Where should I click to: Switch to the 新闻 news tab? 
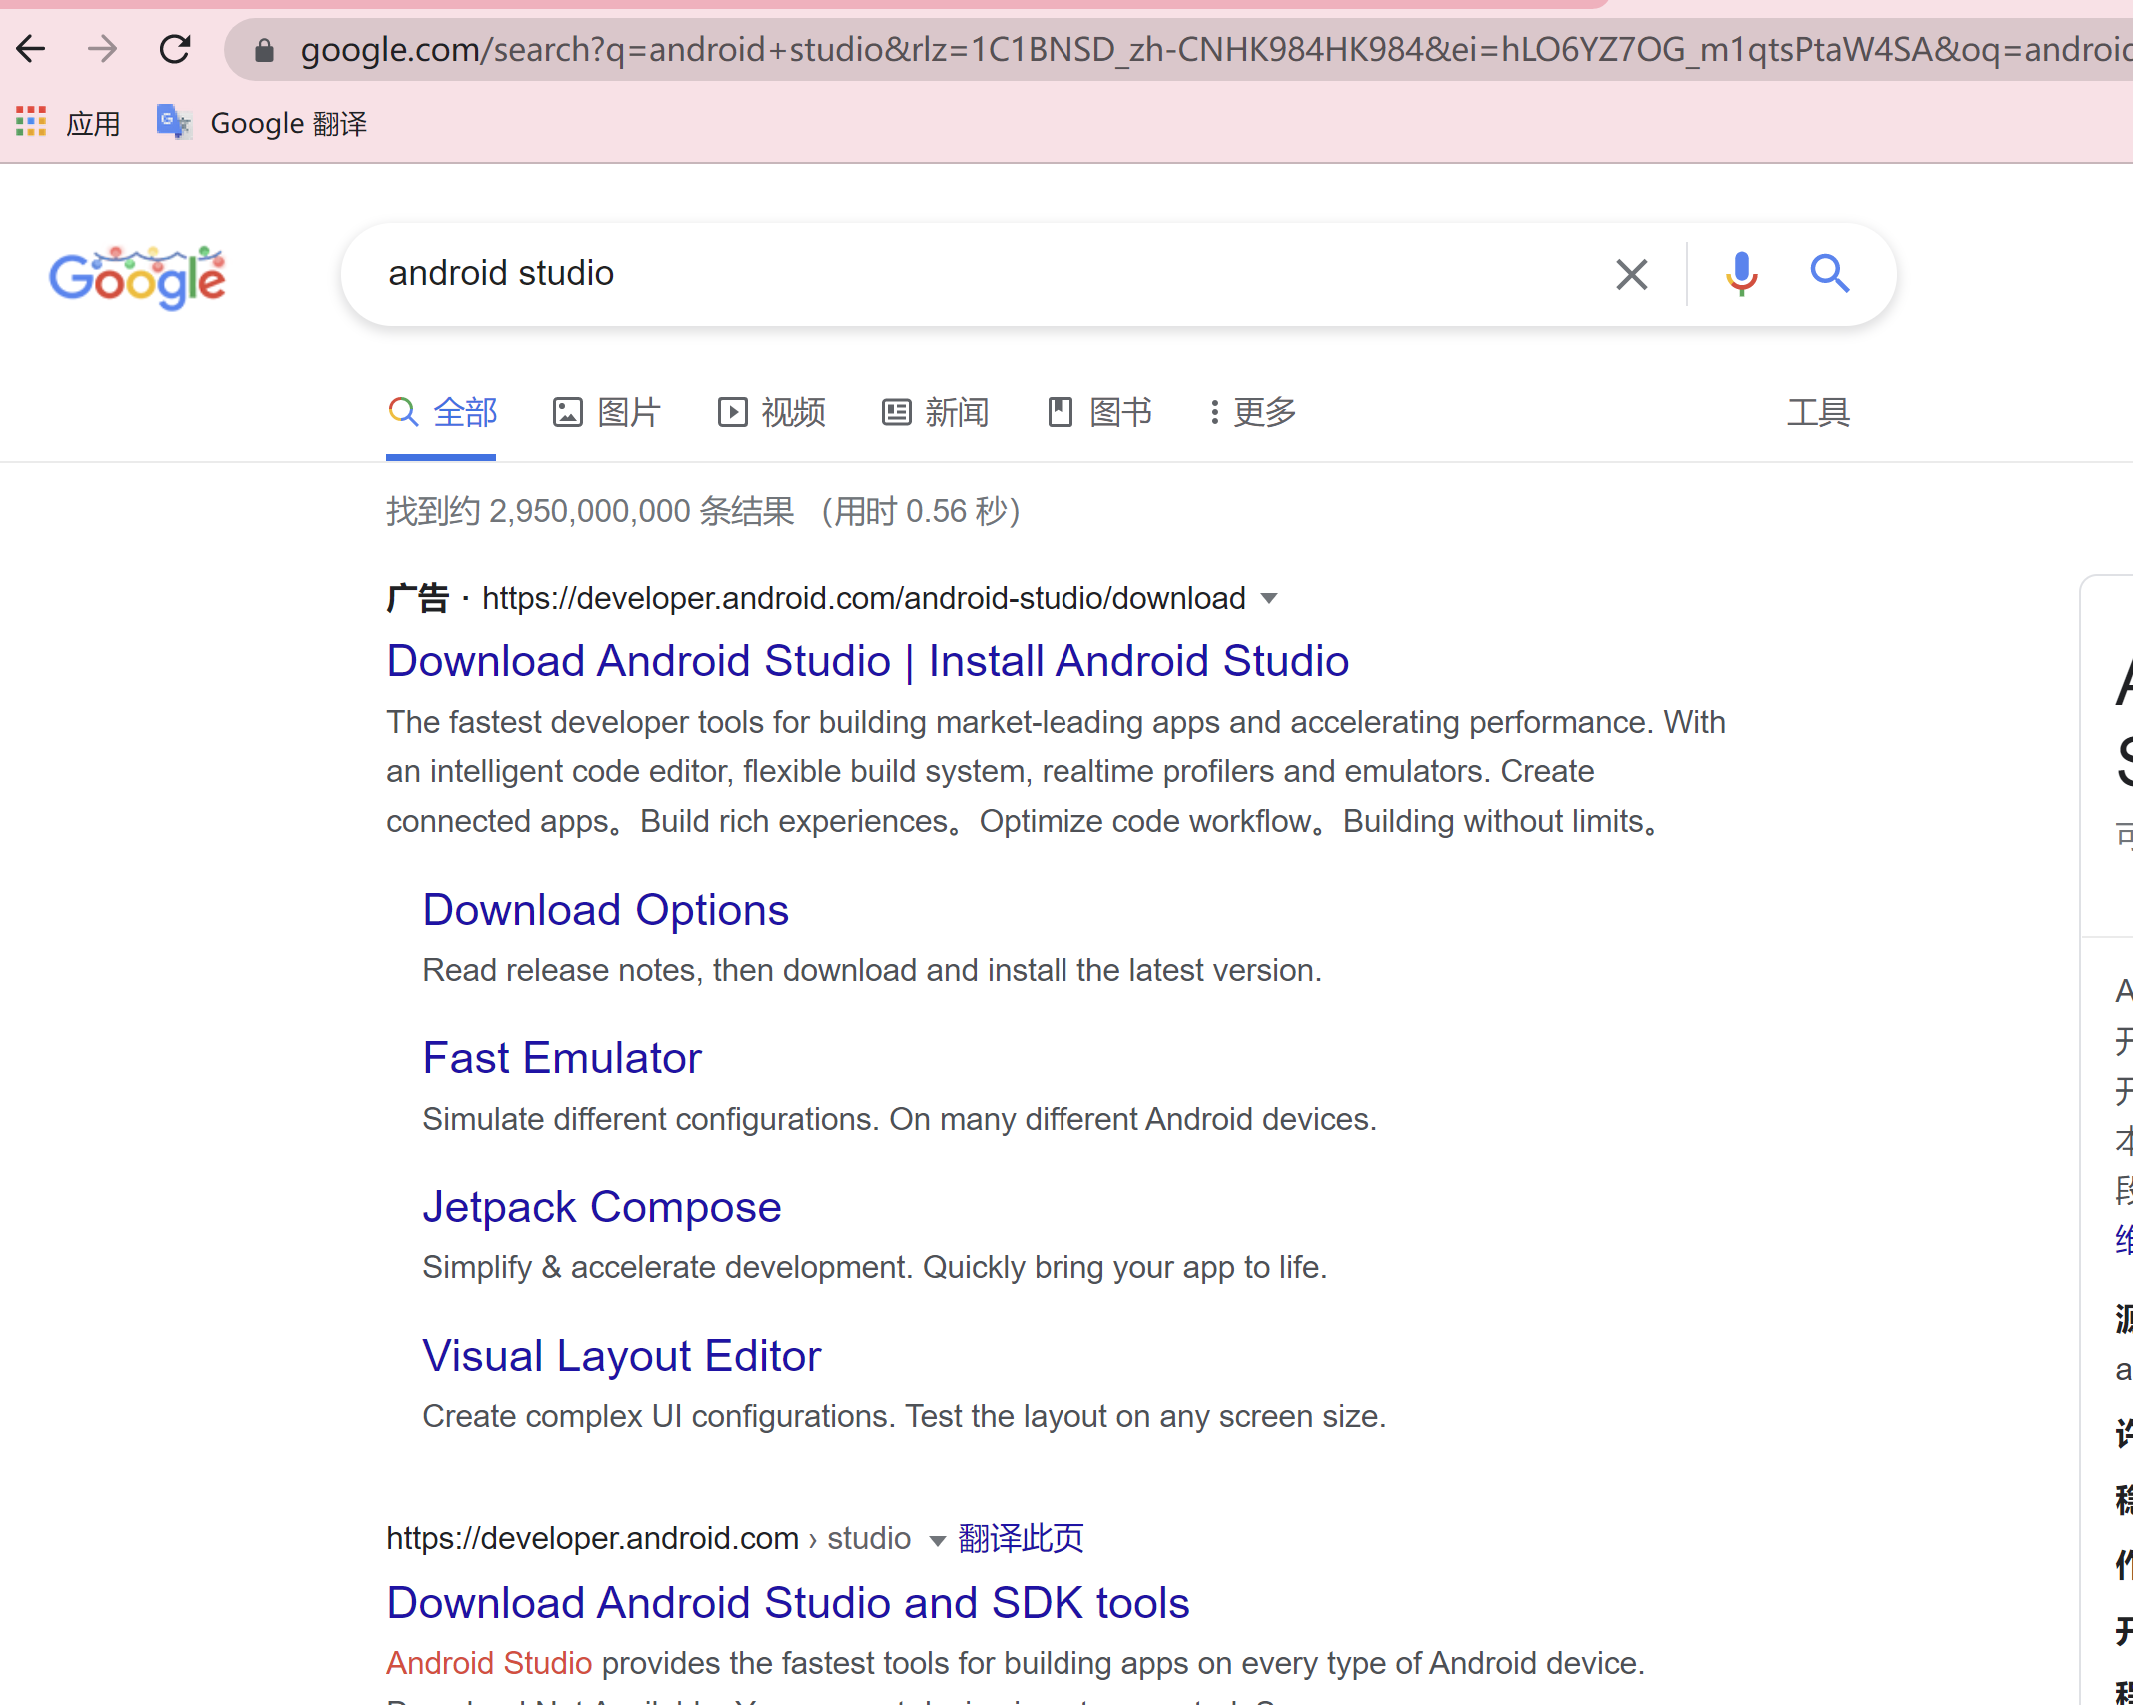[935, 412]
